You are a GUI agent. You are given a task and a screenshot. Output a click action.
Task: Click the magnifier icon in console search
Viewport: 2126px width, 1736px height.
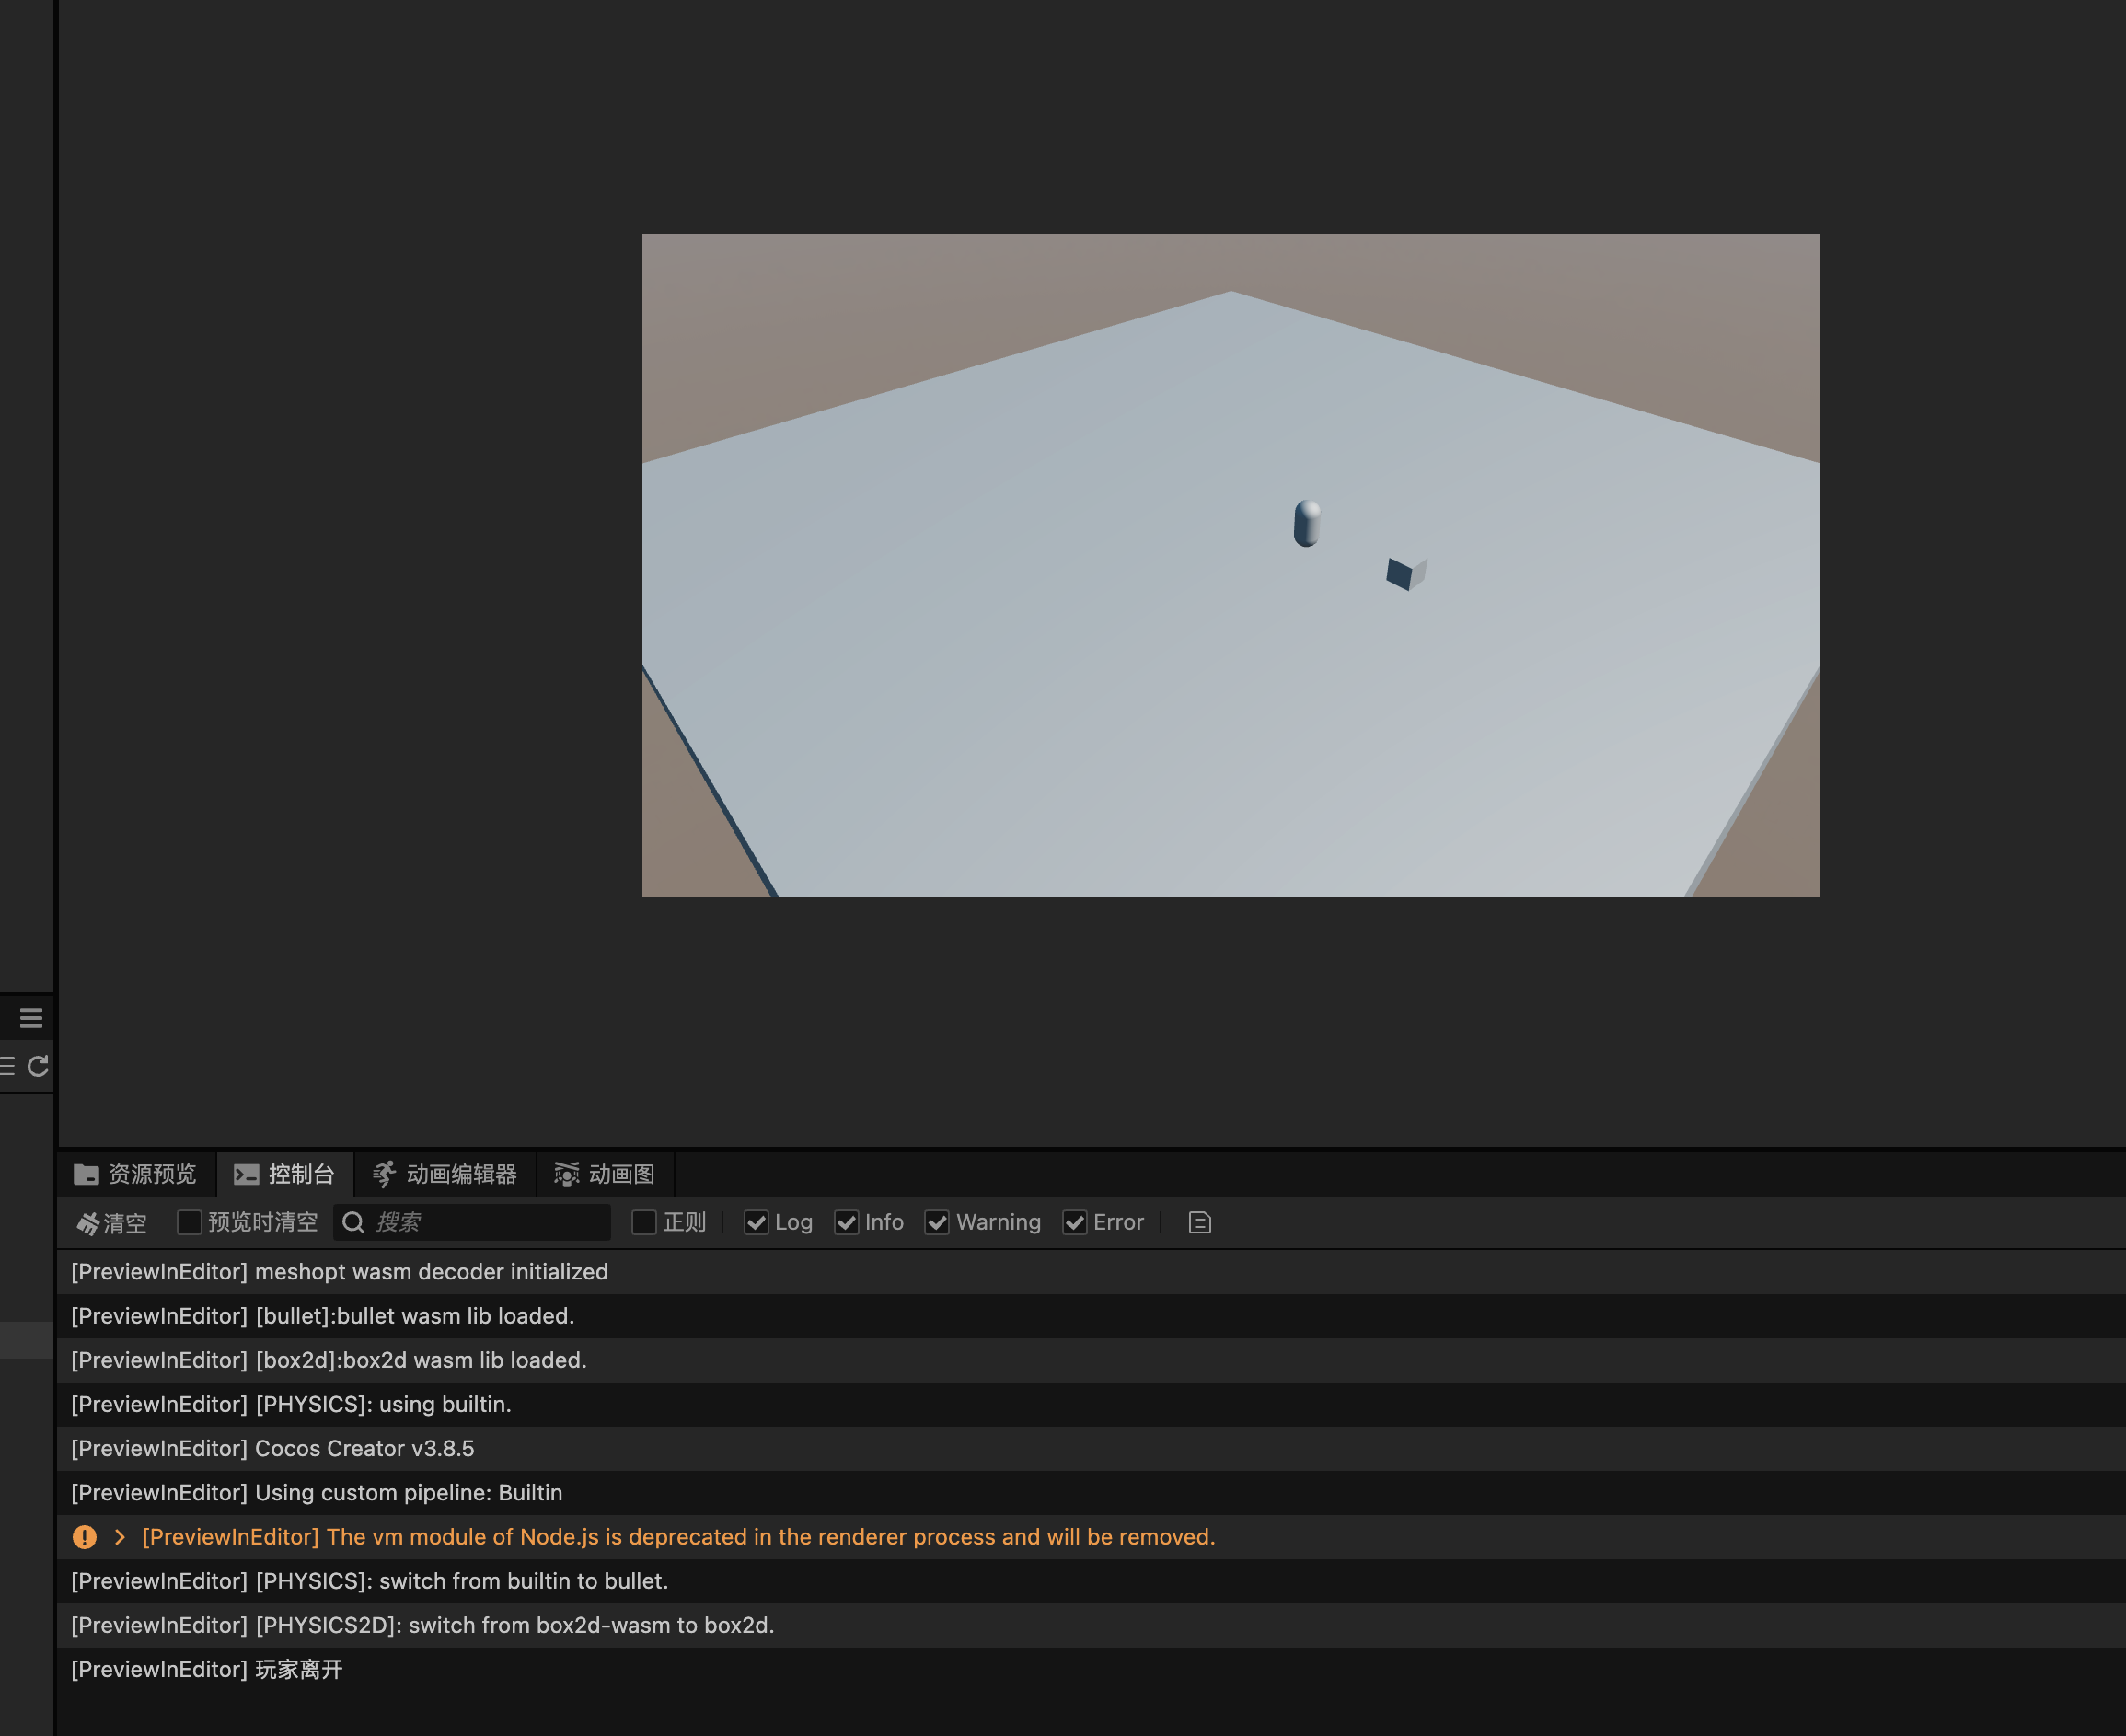[353, 1222]
